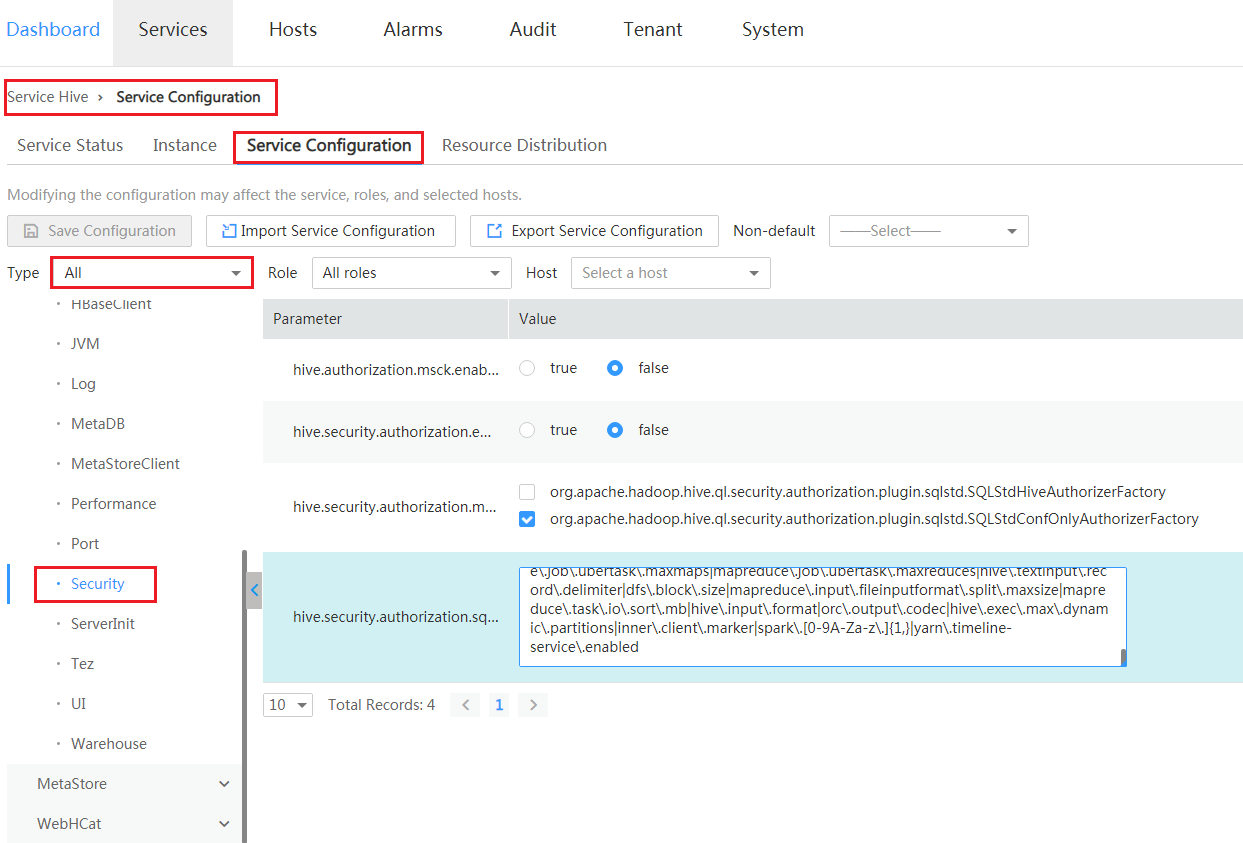
Task: Select Port in the configuration tree
Action: tap(85, 544)
